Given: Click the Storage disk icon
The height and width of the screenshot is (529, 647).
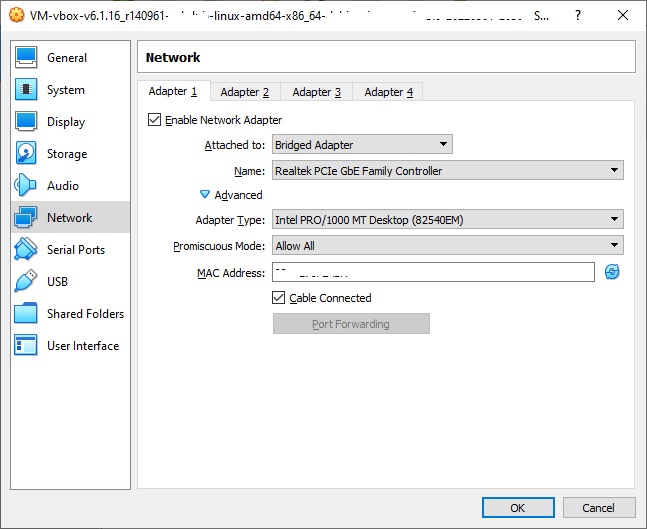Looking at the screenshot, I should point(26,153).
